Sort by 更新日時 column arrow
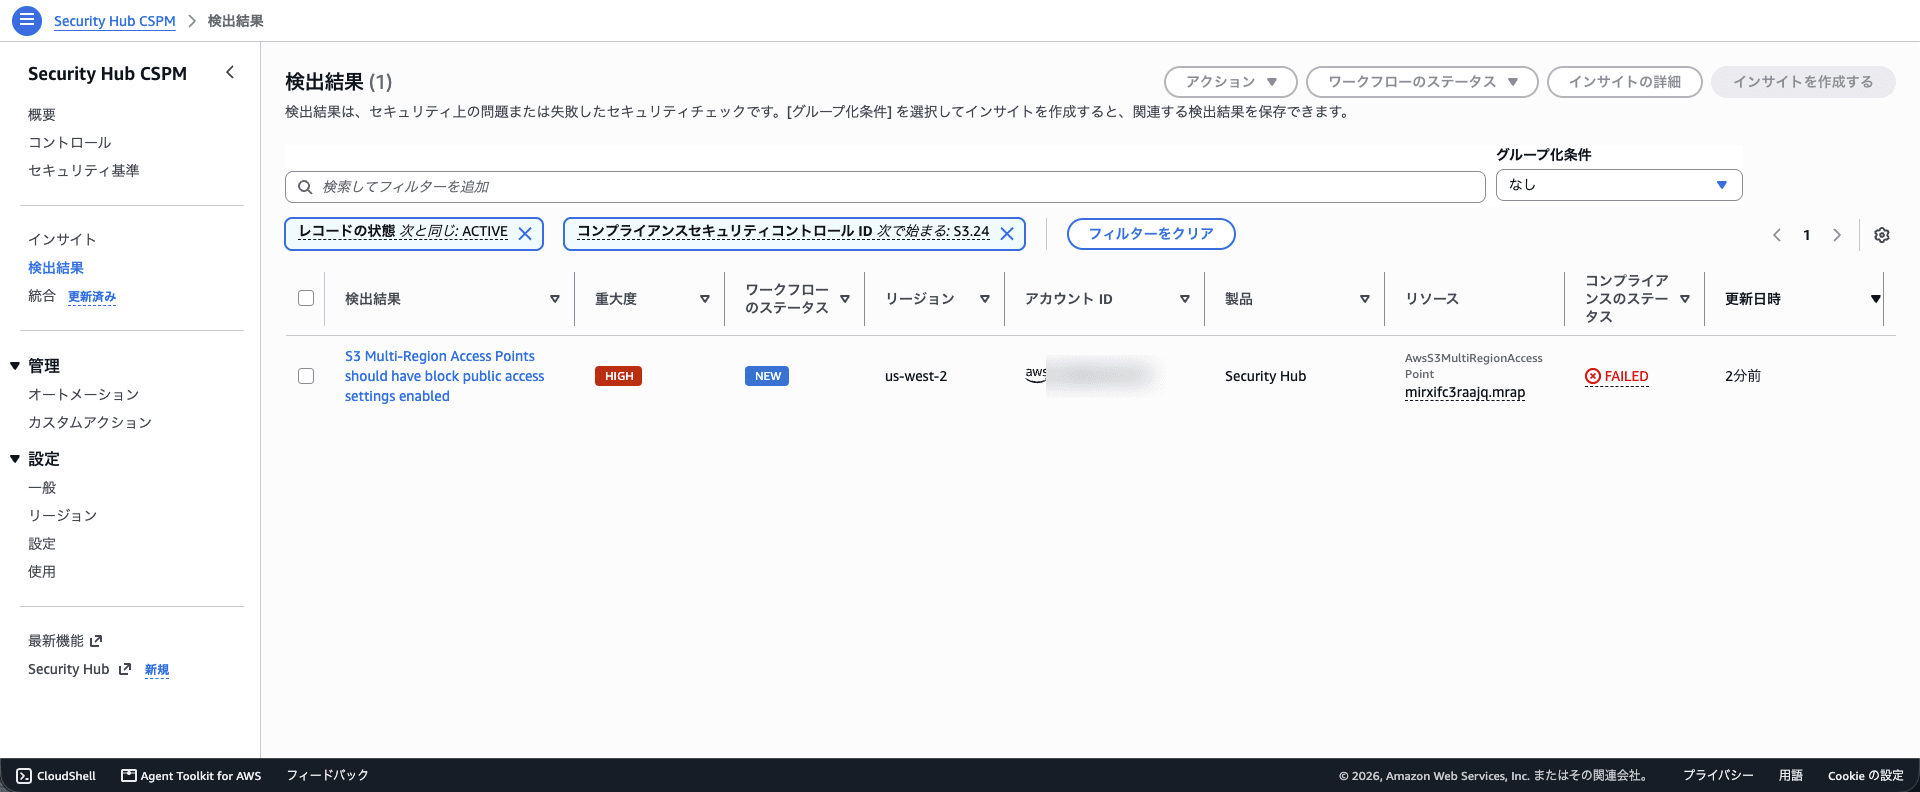The width and height of the screenshot is (1920, 792). click(x=1876, y=299)
